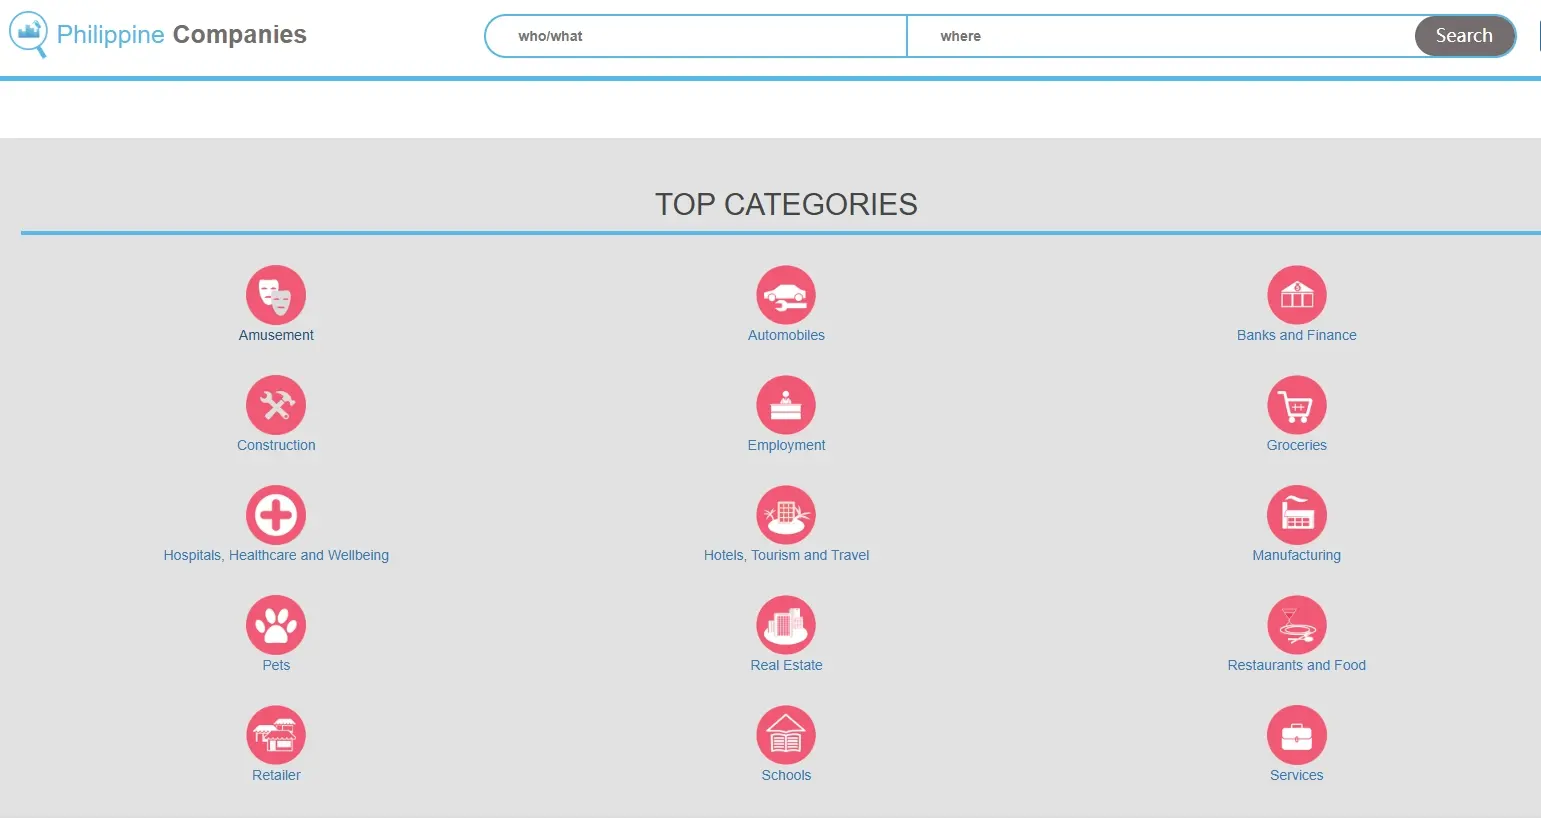Viewport: 1541px width, 818px height.
Task: Select the Banks and Finance building icon
Action: pos(1296,295)
